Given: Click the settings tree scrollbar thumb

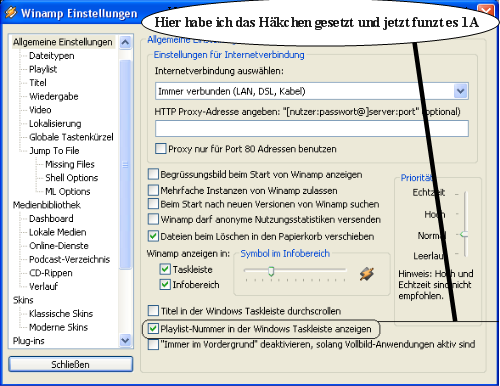Looking at the screenshot, I should coord(125,164).
